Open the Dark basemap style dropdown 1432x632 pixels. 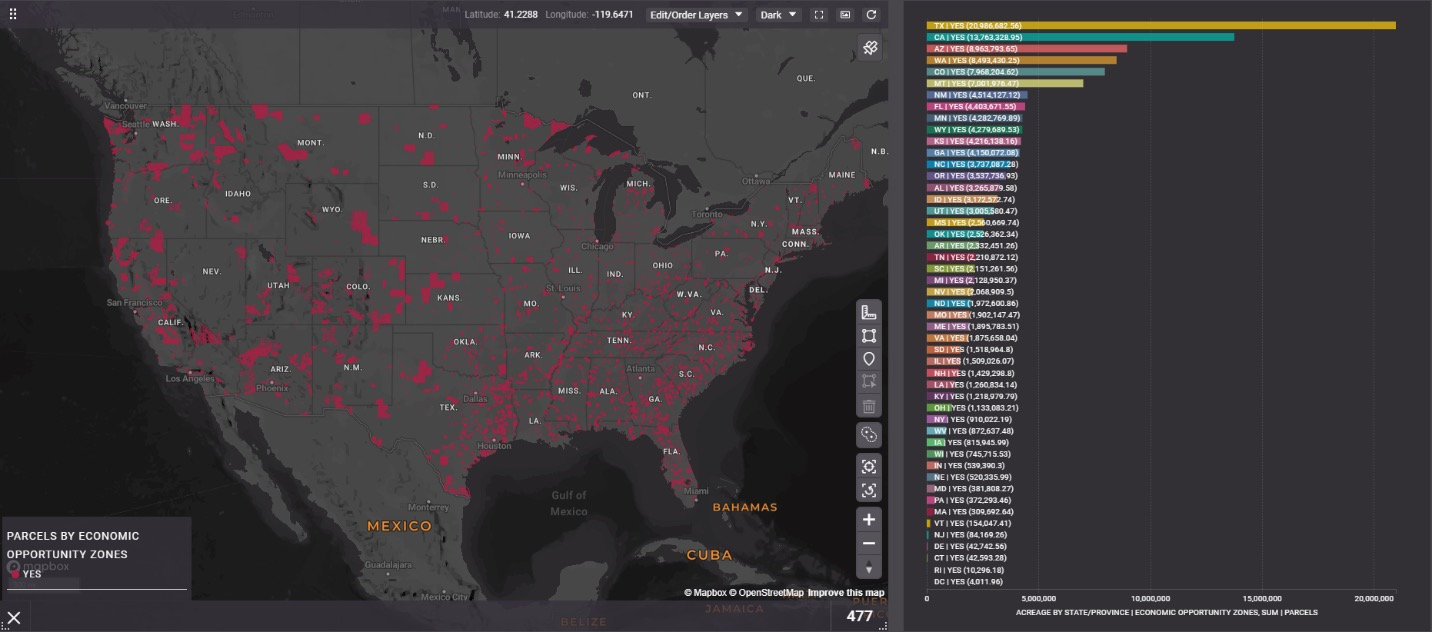[x=778, y=15]
